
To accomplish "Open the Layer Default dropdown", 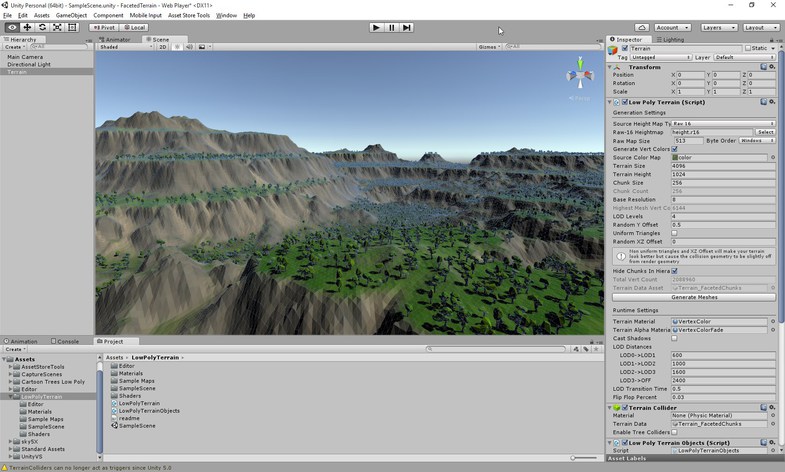I will point(744,57).
